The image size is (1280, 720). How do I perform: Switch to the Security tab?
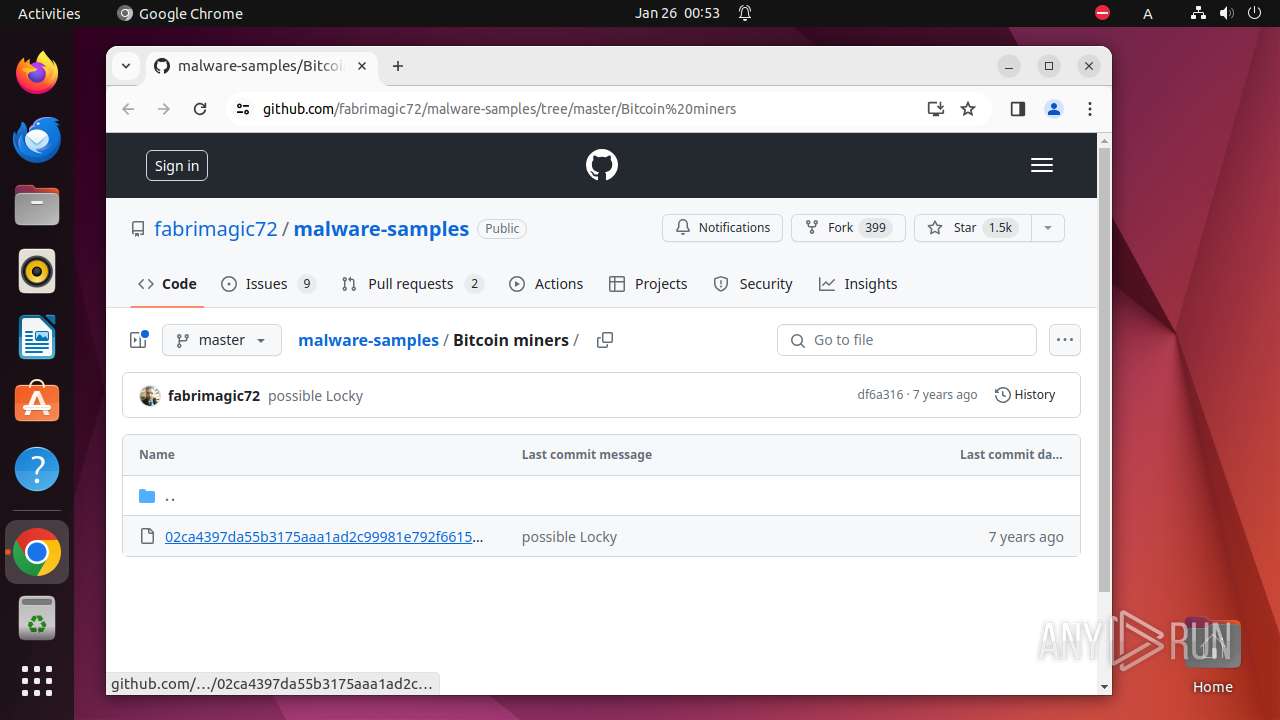click(x=753, y=284)
